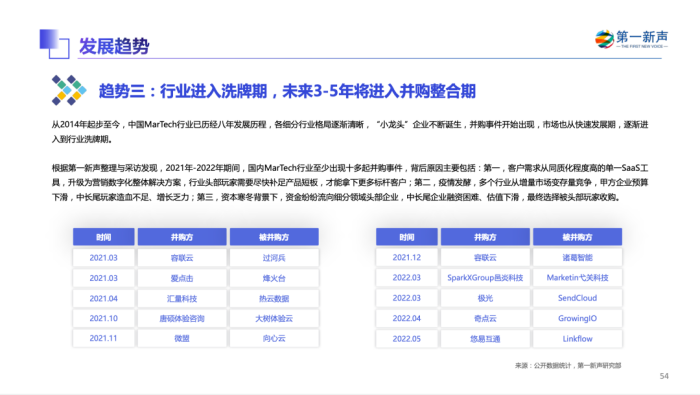Select the 2021.03 cell in 爱点击 row
This screenshot has width=700, height=395.
pos(104,278)
